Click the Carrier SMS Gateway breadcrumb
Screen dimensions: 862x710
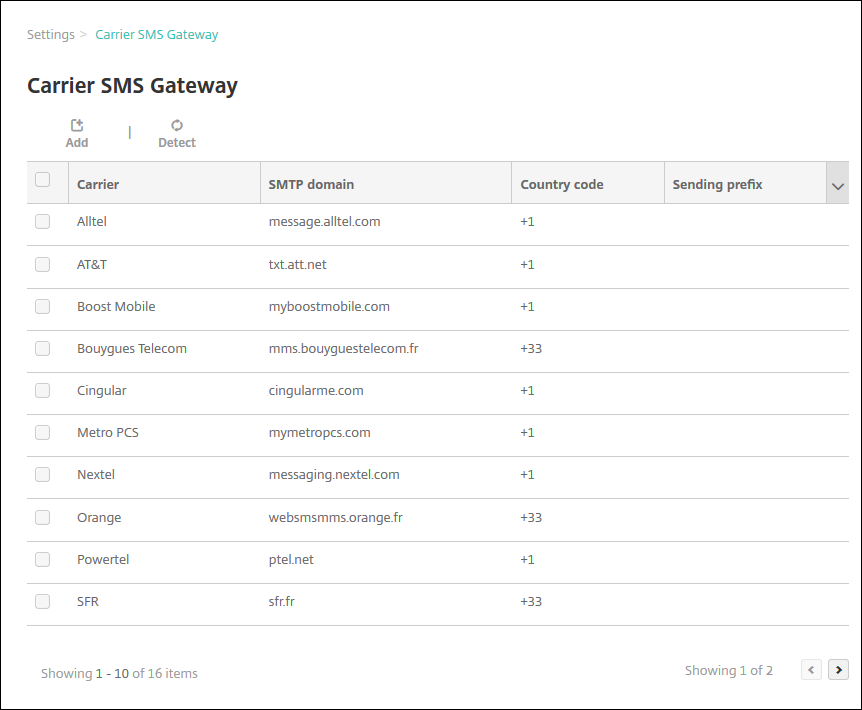point(156,34)
